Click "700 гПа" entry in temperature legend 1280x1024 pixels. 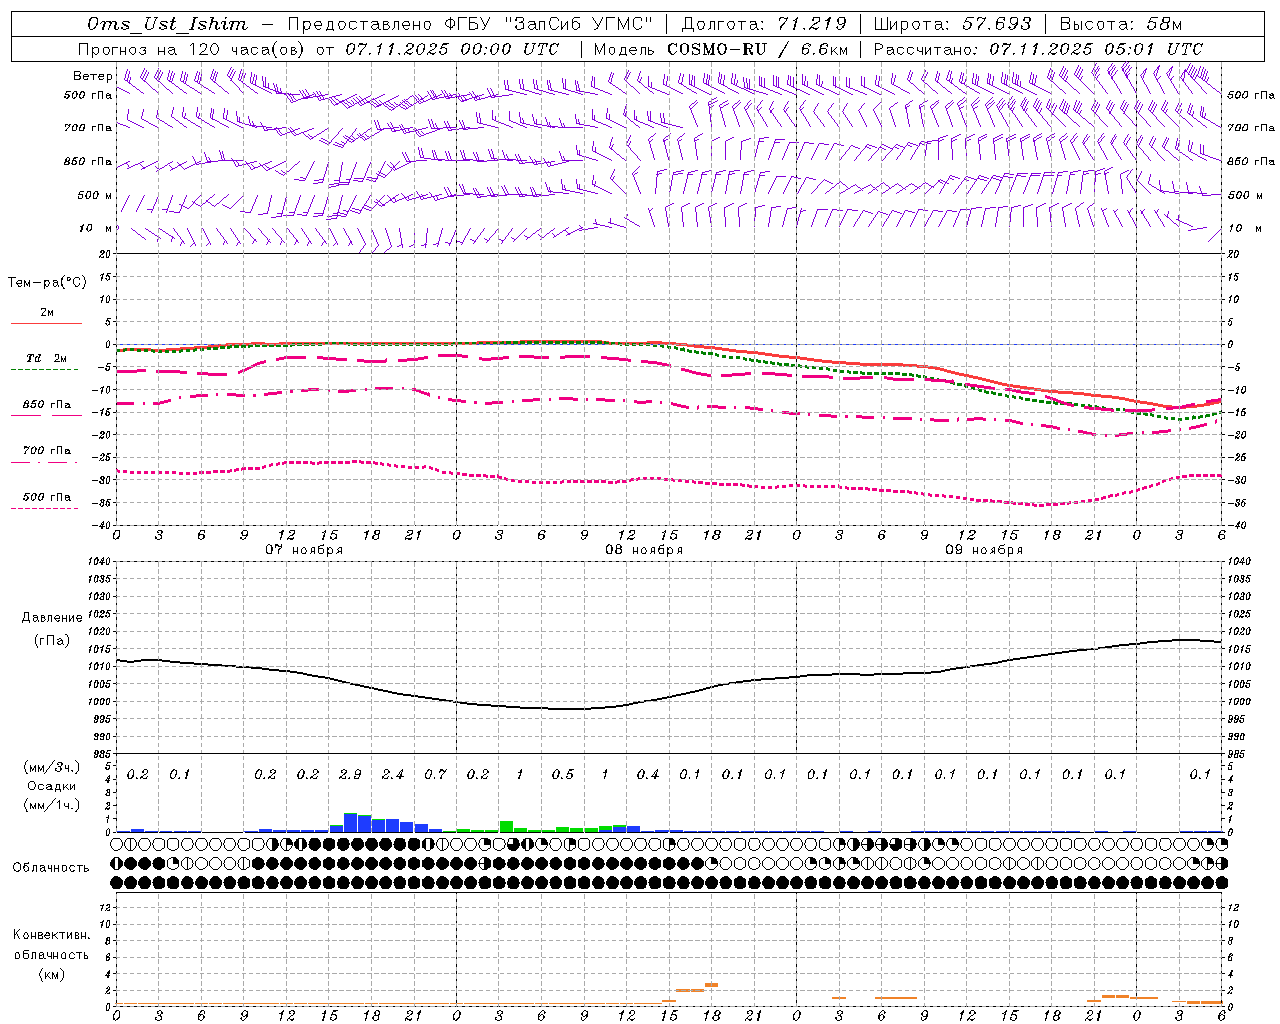47,451
